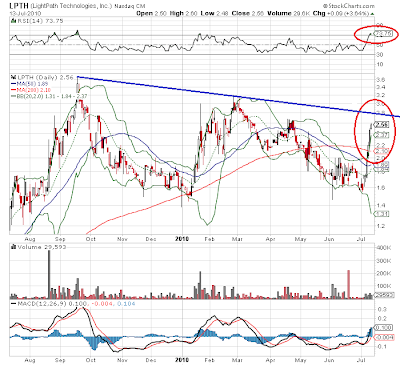Click the MA(200) 2.10 legend entry
This screenshot has height=365, width=400.
31,90
